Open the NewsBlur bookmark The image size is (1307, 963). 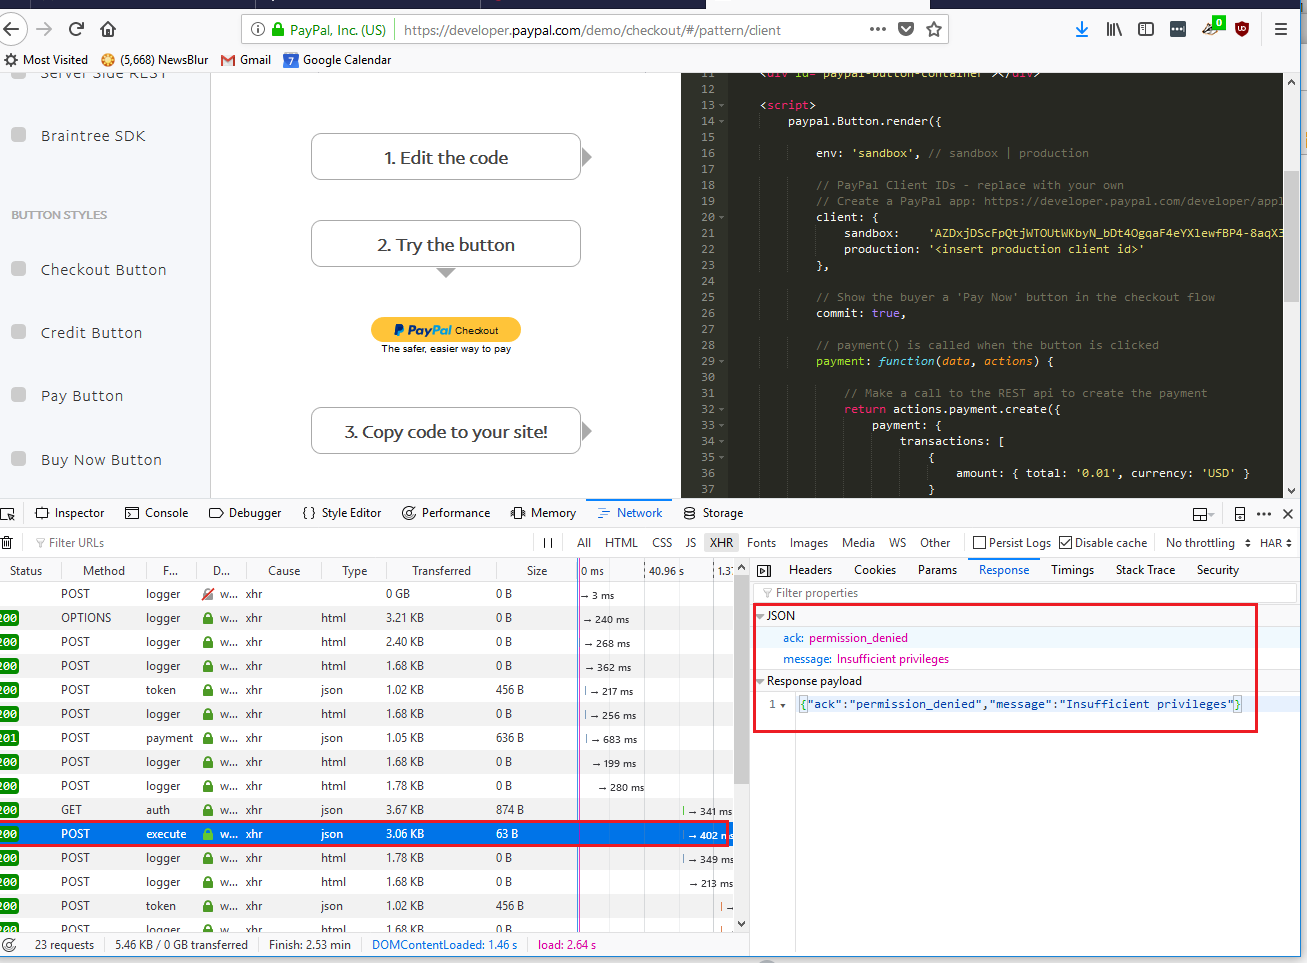(x=154, y=60)
